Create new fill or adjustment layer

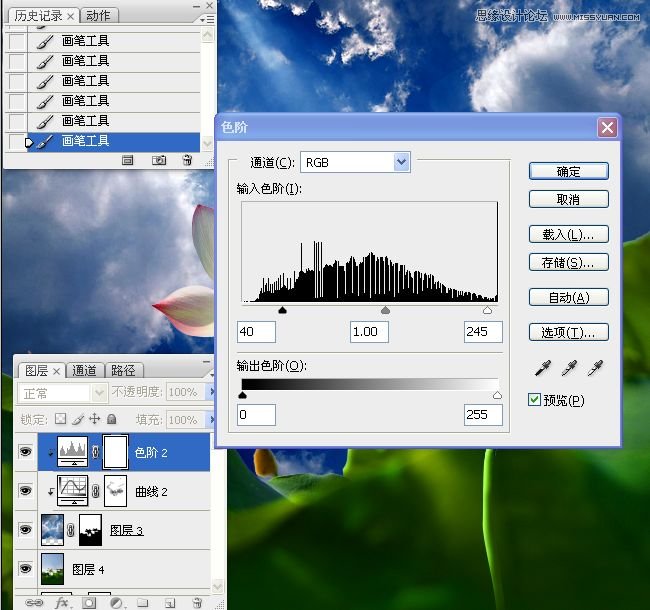[116, 603]
